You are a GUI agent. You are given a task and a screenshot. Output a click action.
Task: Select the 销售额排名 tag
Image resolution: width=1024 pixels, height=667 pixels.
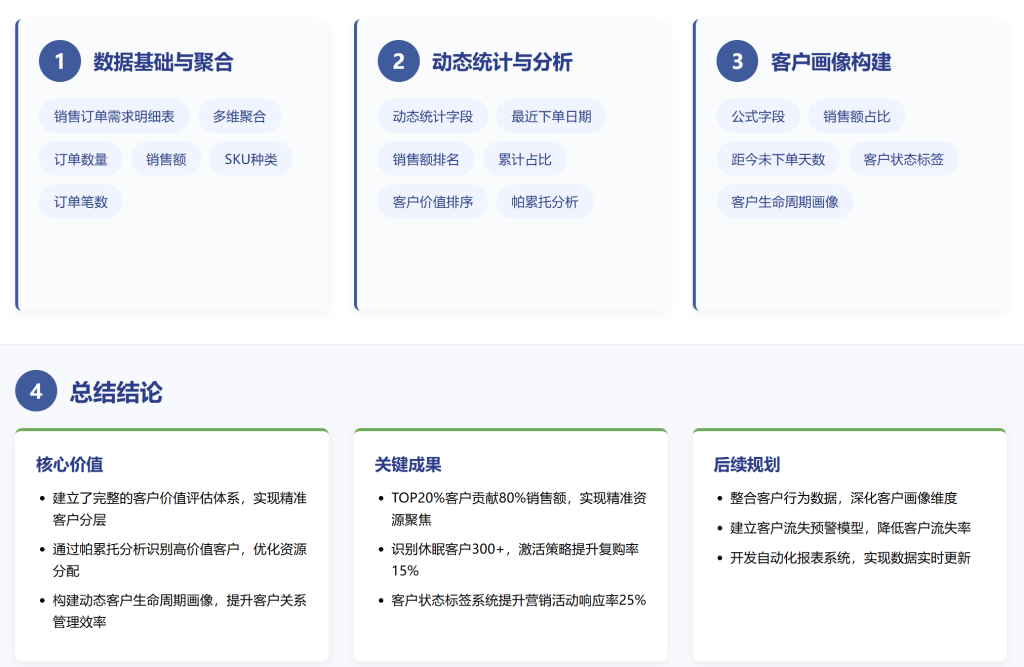(x=426, y=159)
